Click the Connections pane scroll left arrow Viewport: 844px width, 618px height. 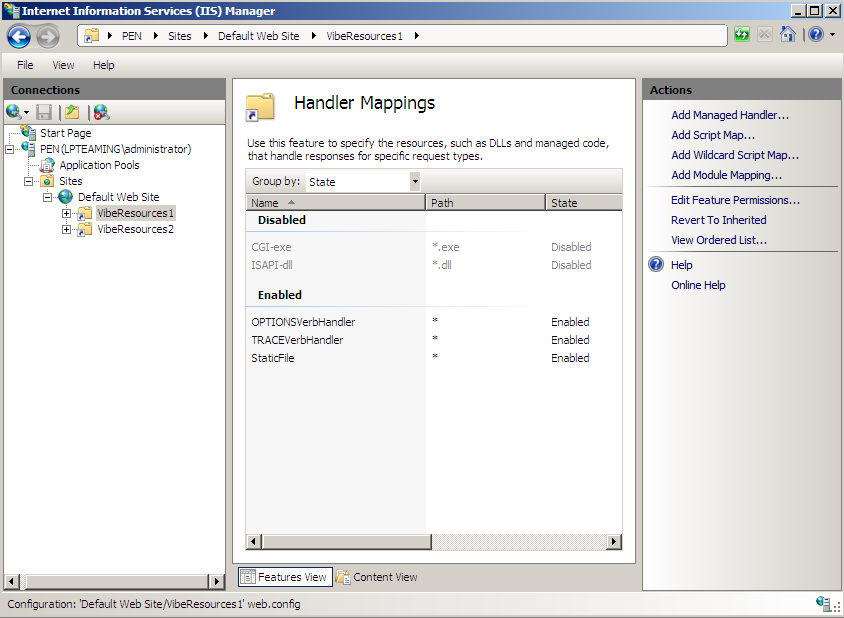click(12, 581)
